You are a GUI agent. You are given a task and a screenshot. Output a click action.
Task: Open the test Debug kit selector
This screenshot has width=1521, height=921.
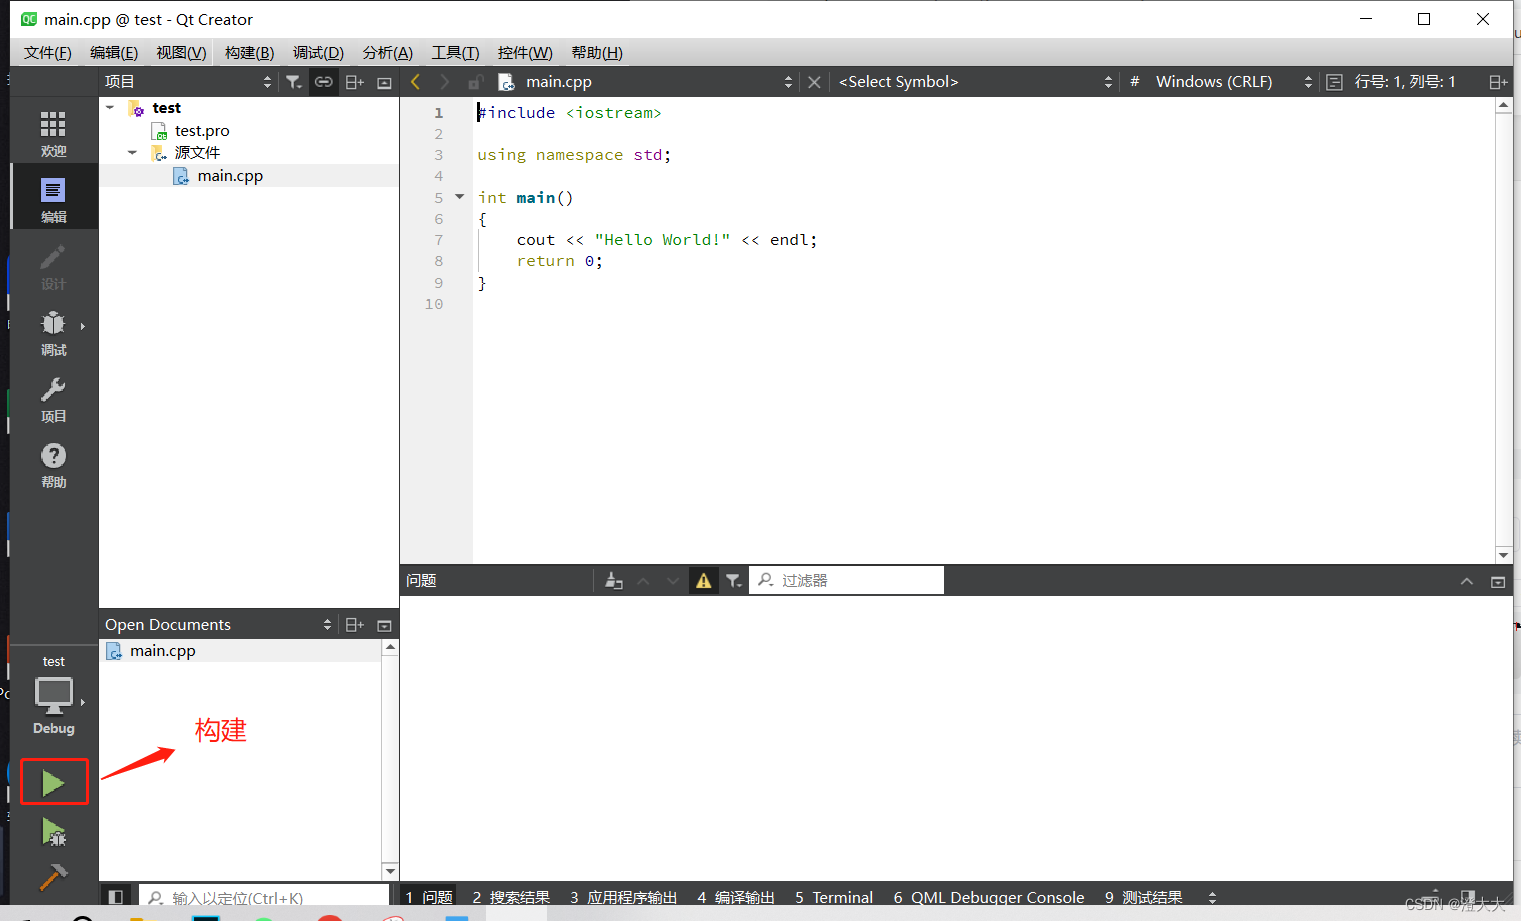tap(54, 696)
